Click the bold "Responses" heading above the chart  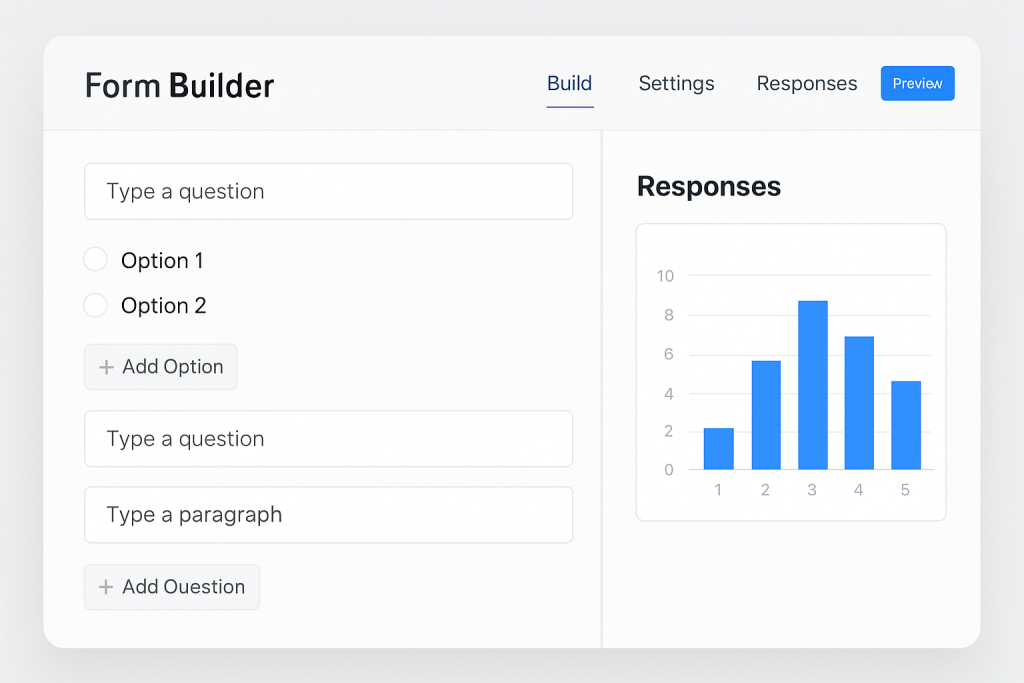[709, 187]
